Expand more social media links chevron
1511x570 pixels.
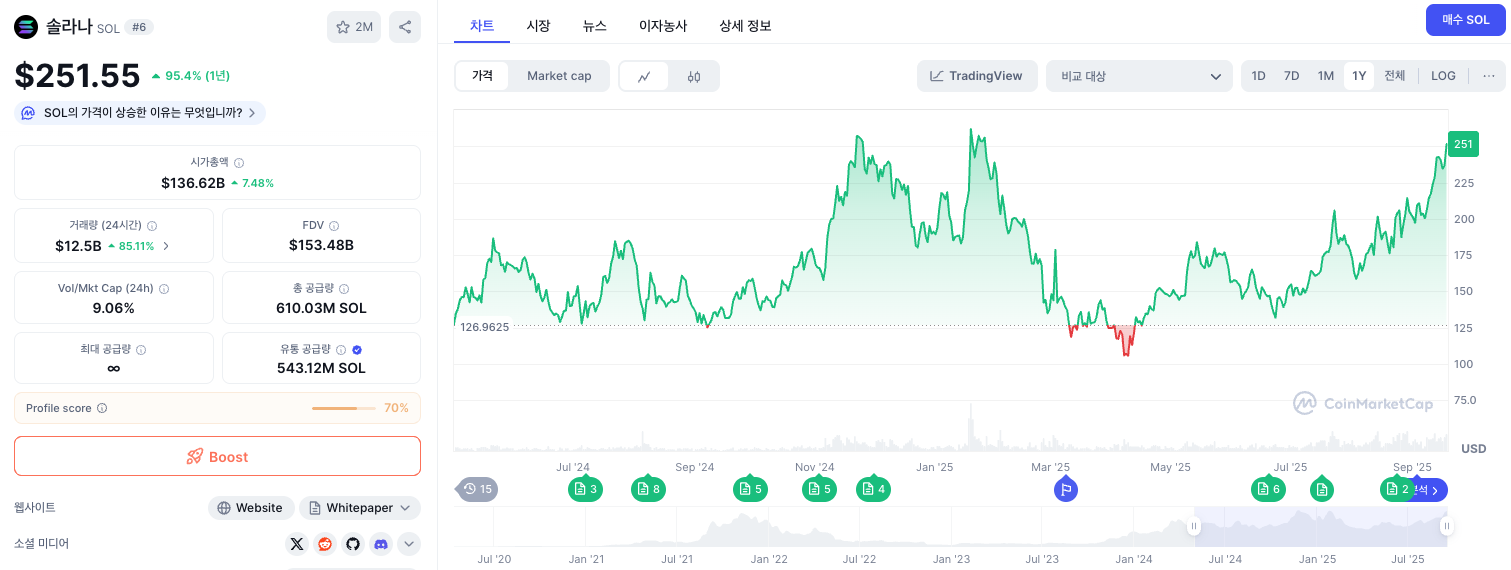click(408, 544)
